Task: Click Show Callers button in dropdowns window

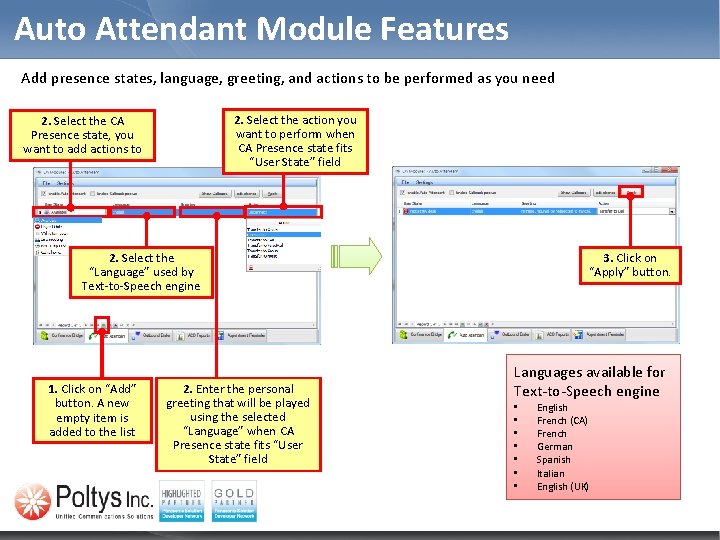Action: [215, 194]
